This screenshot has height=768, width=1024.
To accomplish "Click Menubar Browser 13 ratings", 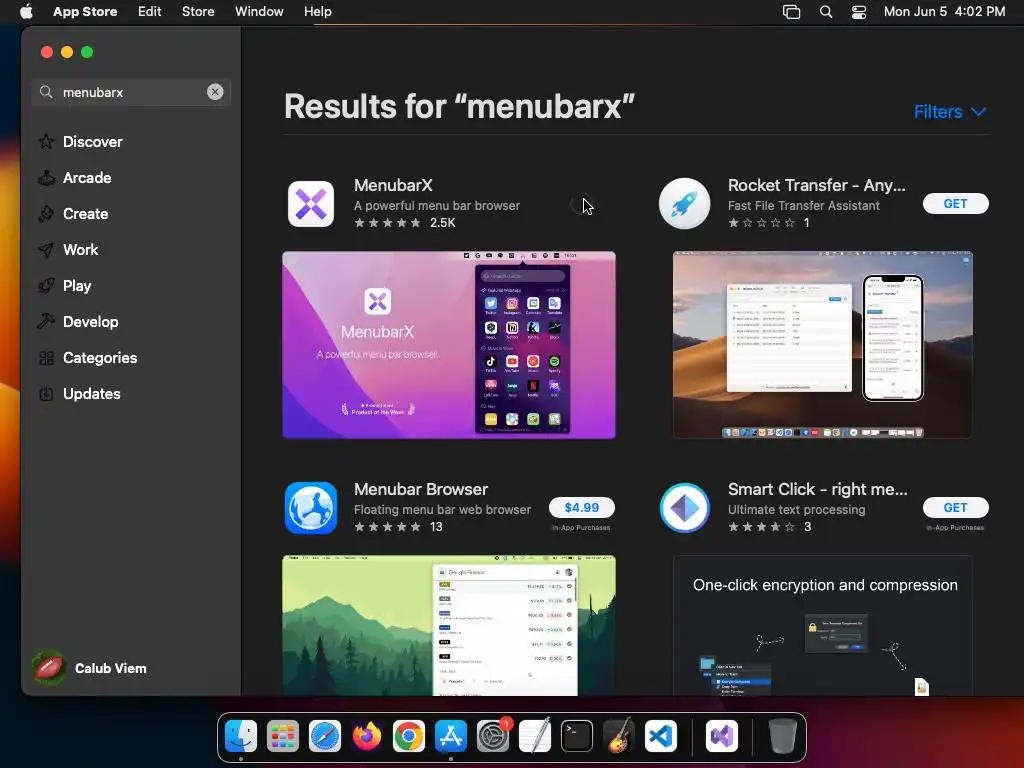I will coord(398,526).
